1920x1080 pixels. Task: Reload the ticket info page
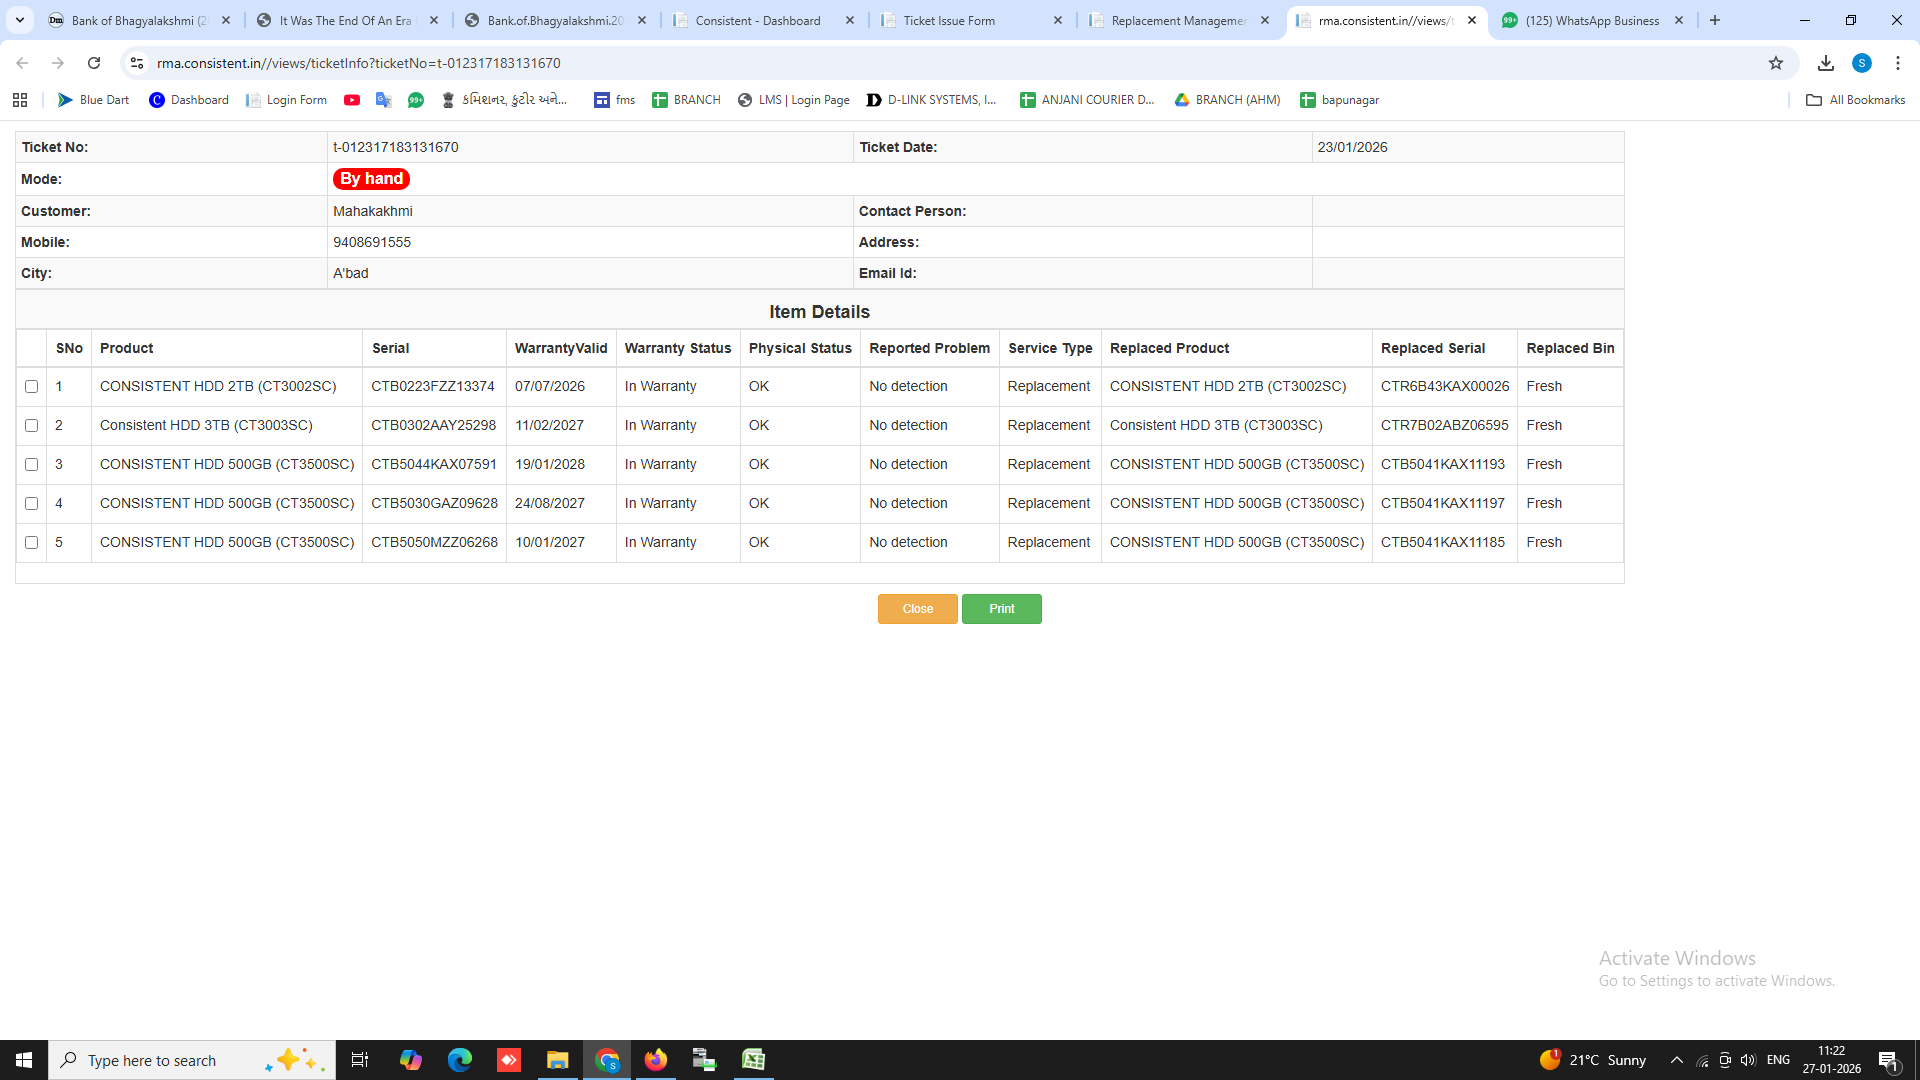click(94, 63)
